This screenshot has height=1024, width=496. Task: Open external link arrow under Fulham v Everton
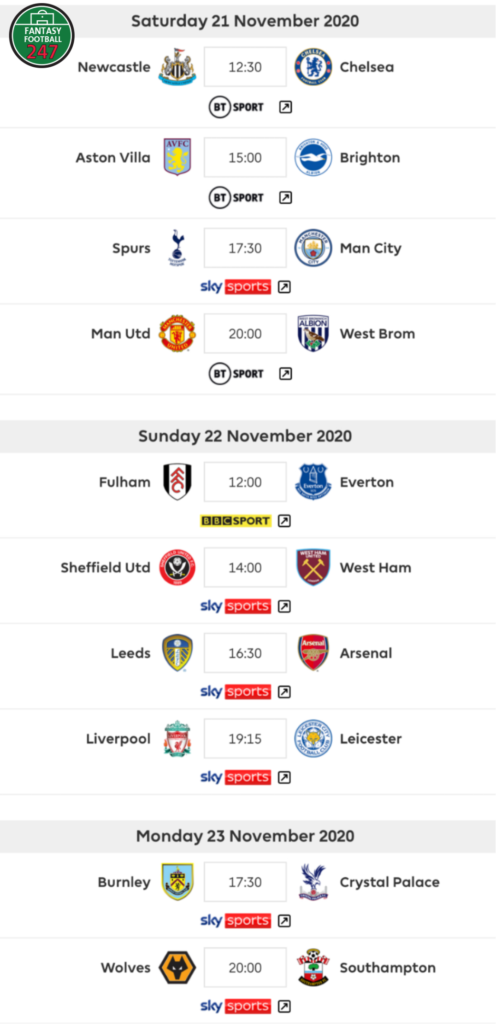(284, 521)
